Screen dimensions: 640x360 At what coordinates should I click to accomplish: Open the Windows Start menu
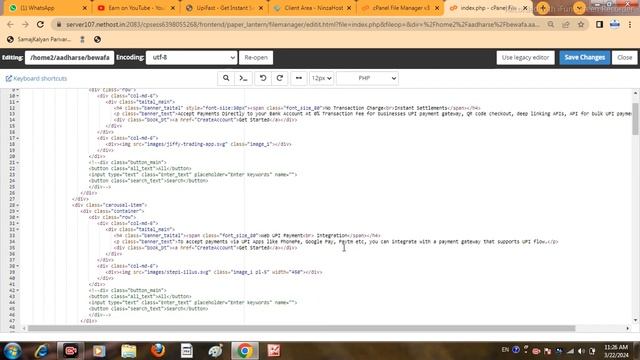pos(12,351)
